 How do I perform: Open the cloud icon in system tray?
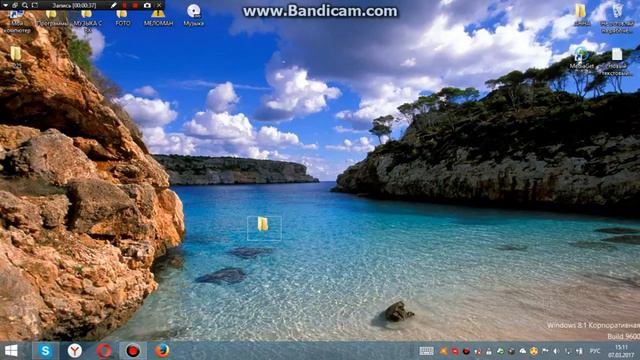coord(523,351)
